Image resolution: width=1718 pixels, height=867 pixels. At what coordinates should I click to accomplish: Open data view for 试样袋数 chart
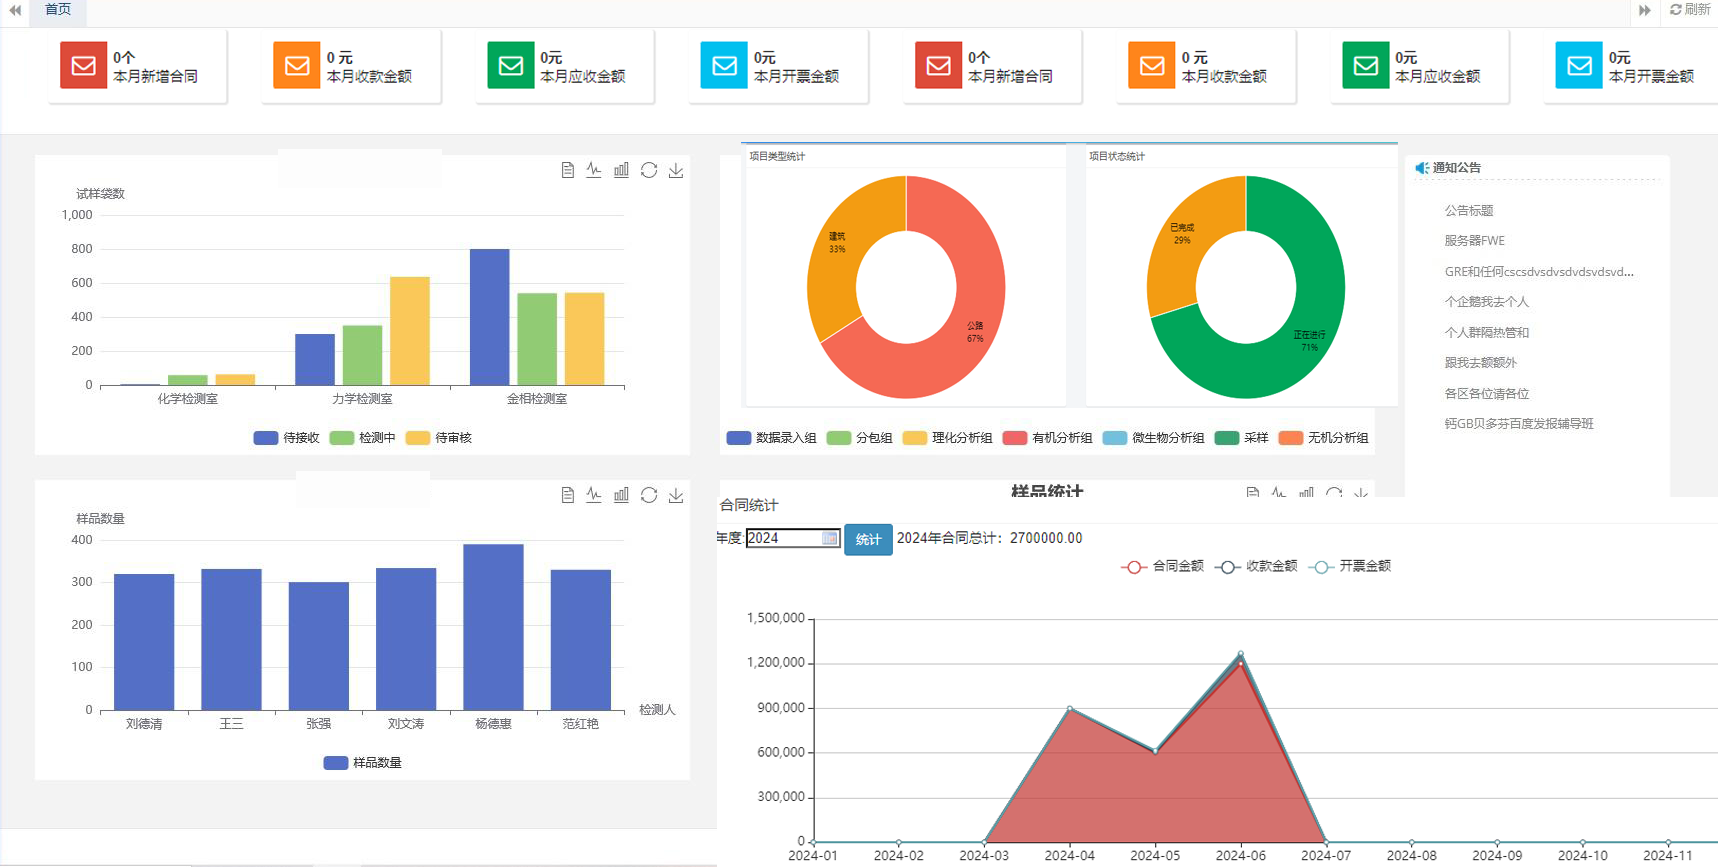567,170
